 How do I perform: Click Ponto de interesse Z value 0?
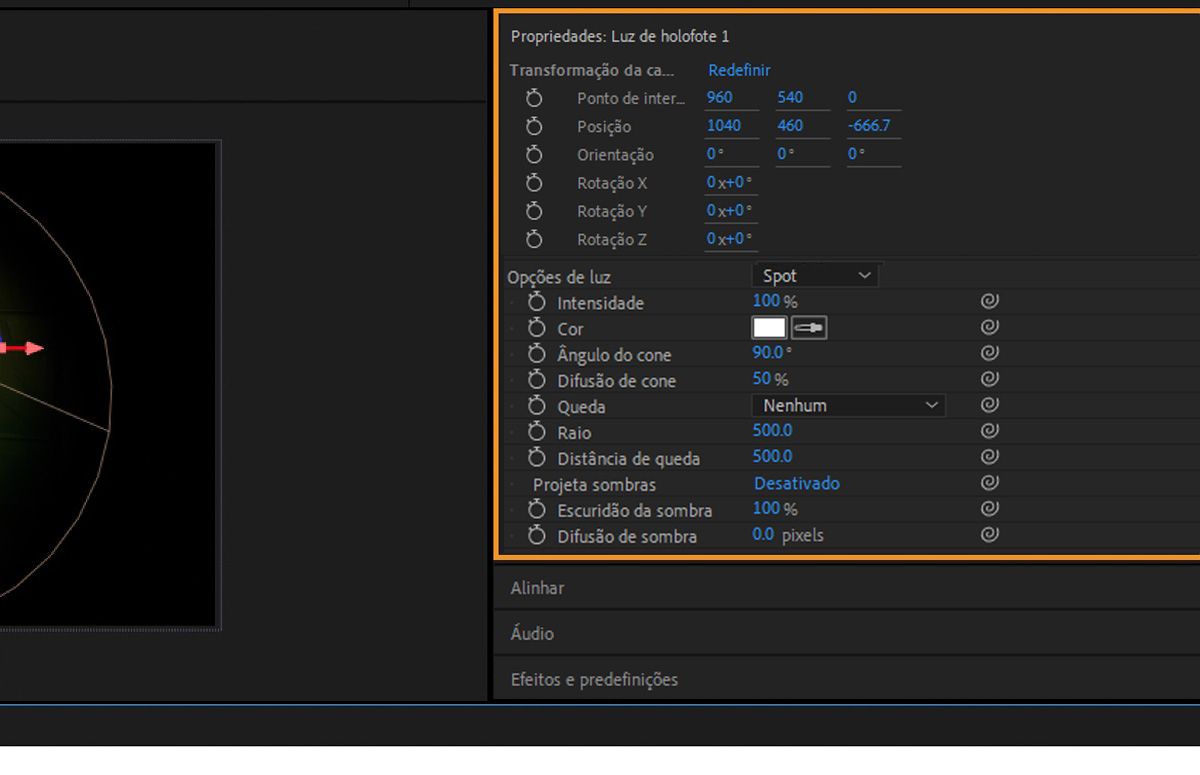point(852,97)
